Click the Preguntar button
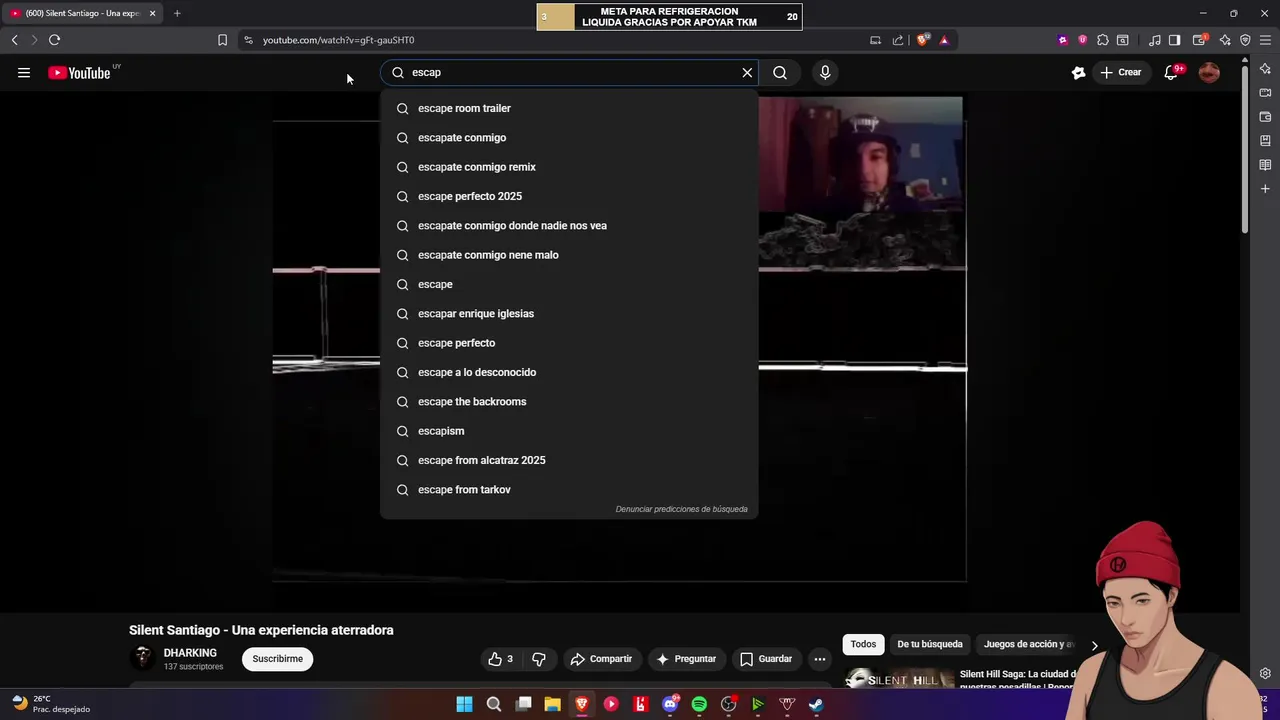This screenshot has width=1280, height=720. (x=686, y=659)
